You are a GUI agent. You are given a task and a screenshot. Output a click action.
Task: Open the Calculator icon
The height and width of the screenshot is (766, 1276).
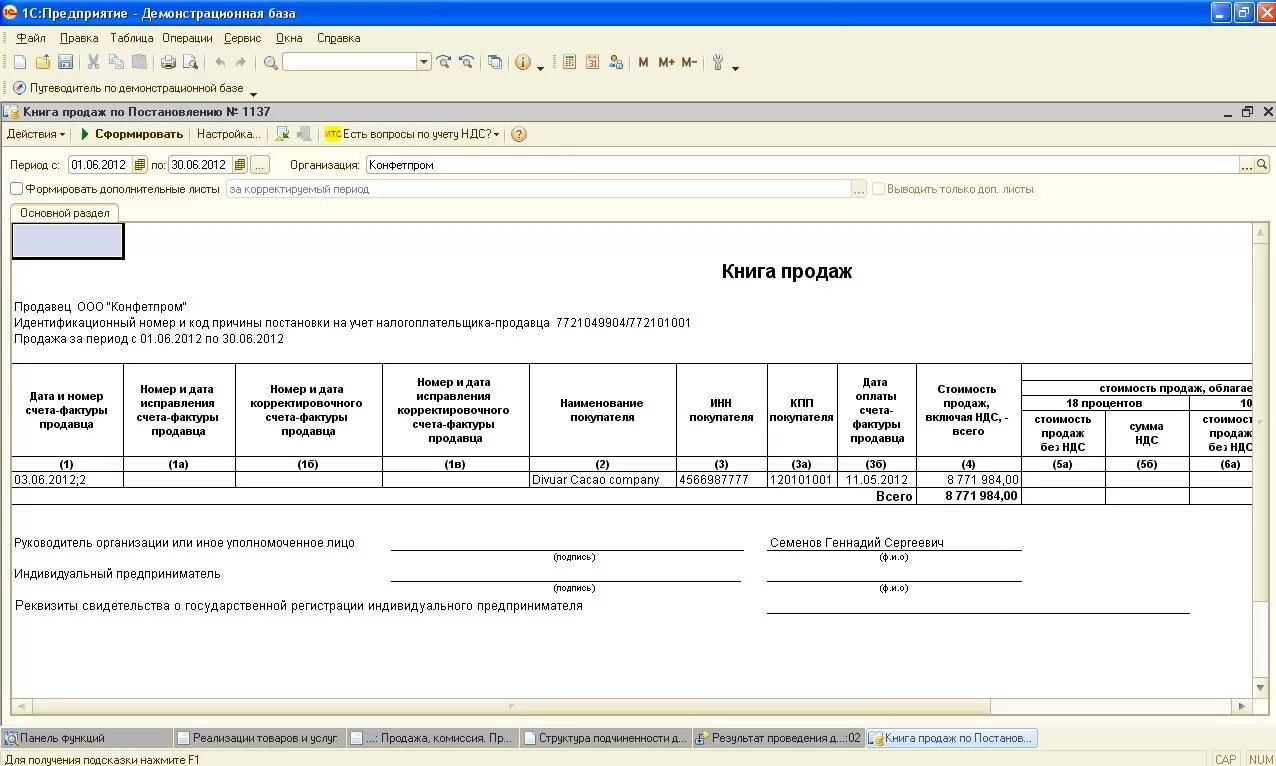click(x=569, y=62)
